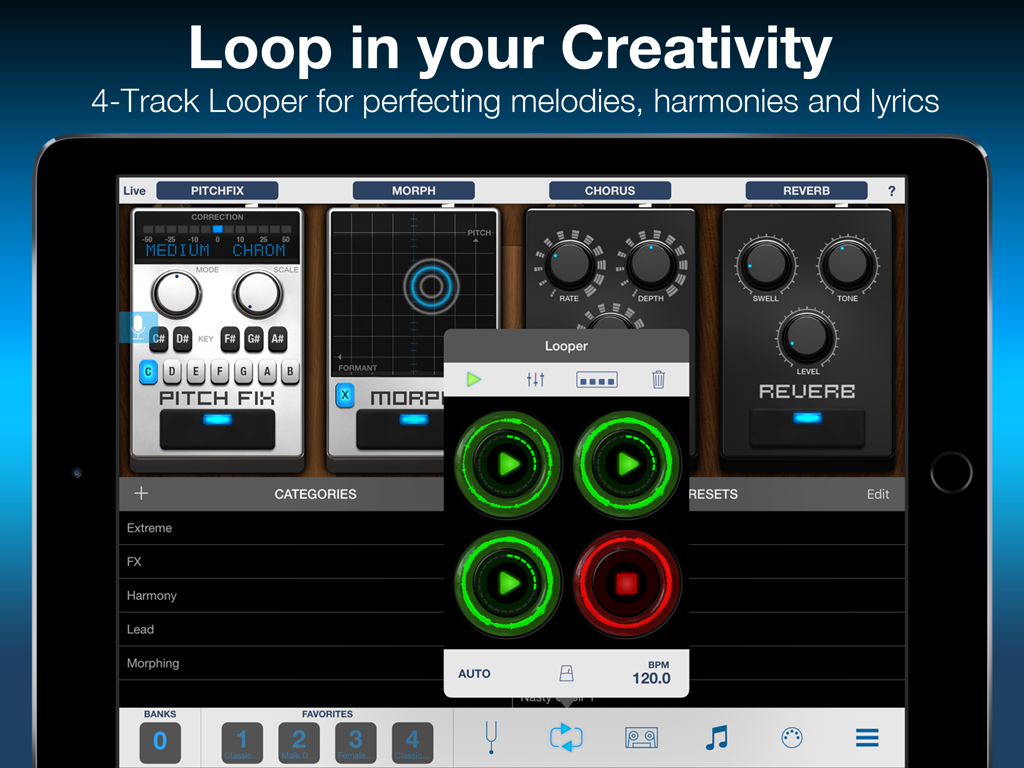Toggle the Pitch Fix footswitch
Image resolution: width=1024 pixels, height=768 pixels.
[216, 430]
